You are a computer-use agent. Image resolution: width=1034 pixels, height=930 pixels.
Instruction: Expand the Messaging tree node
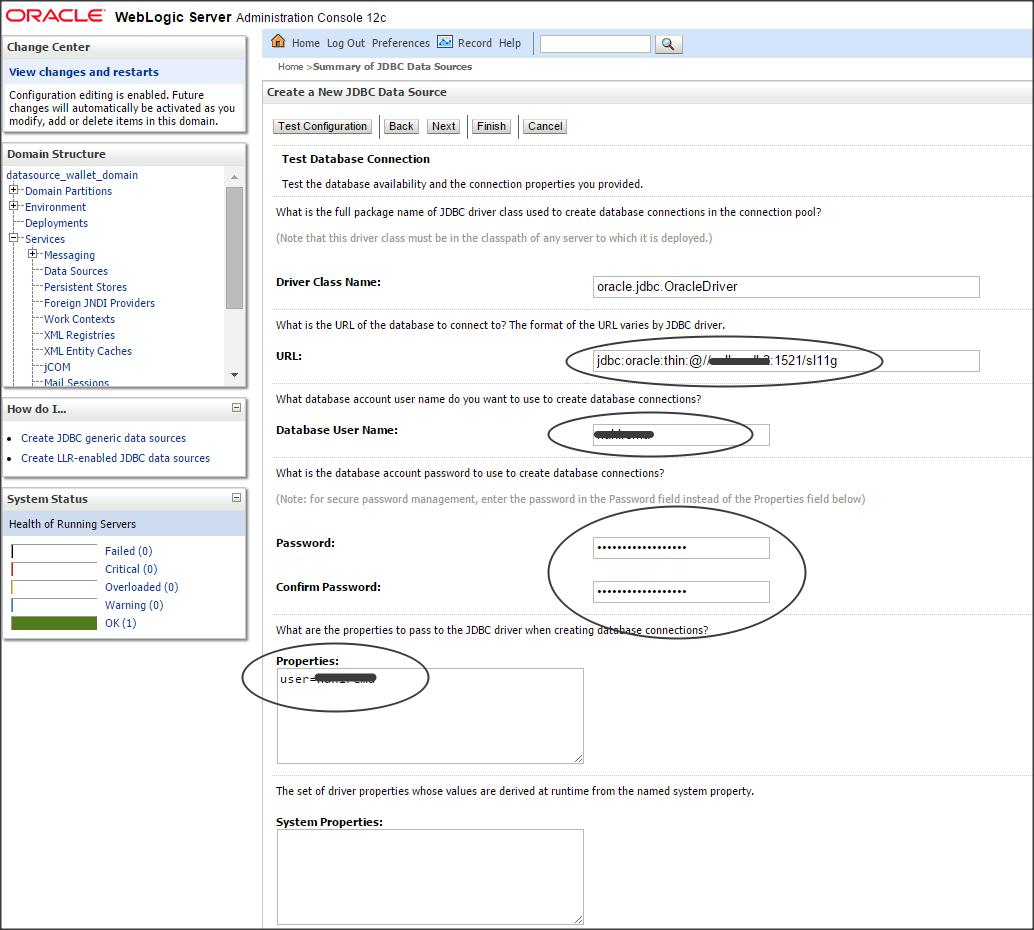[x=32, y=254]
